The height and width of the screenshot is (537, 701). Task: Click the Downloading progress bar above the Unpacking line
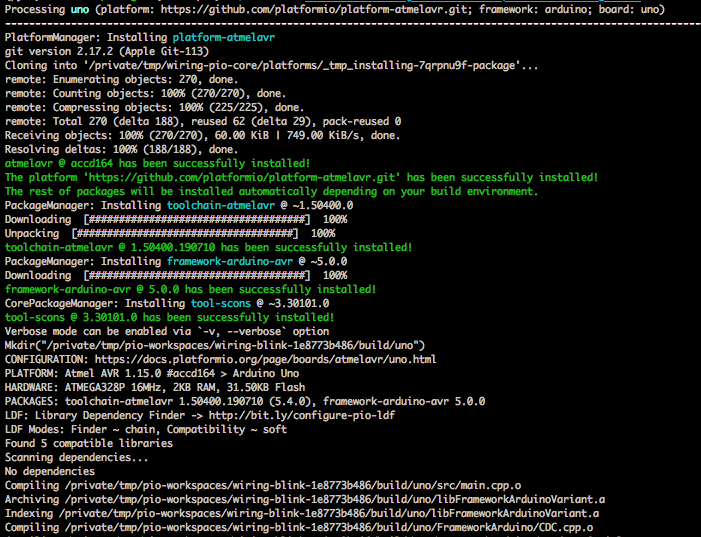pos(197,220)
